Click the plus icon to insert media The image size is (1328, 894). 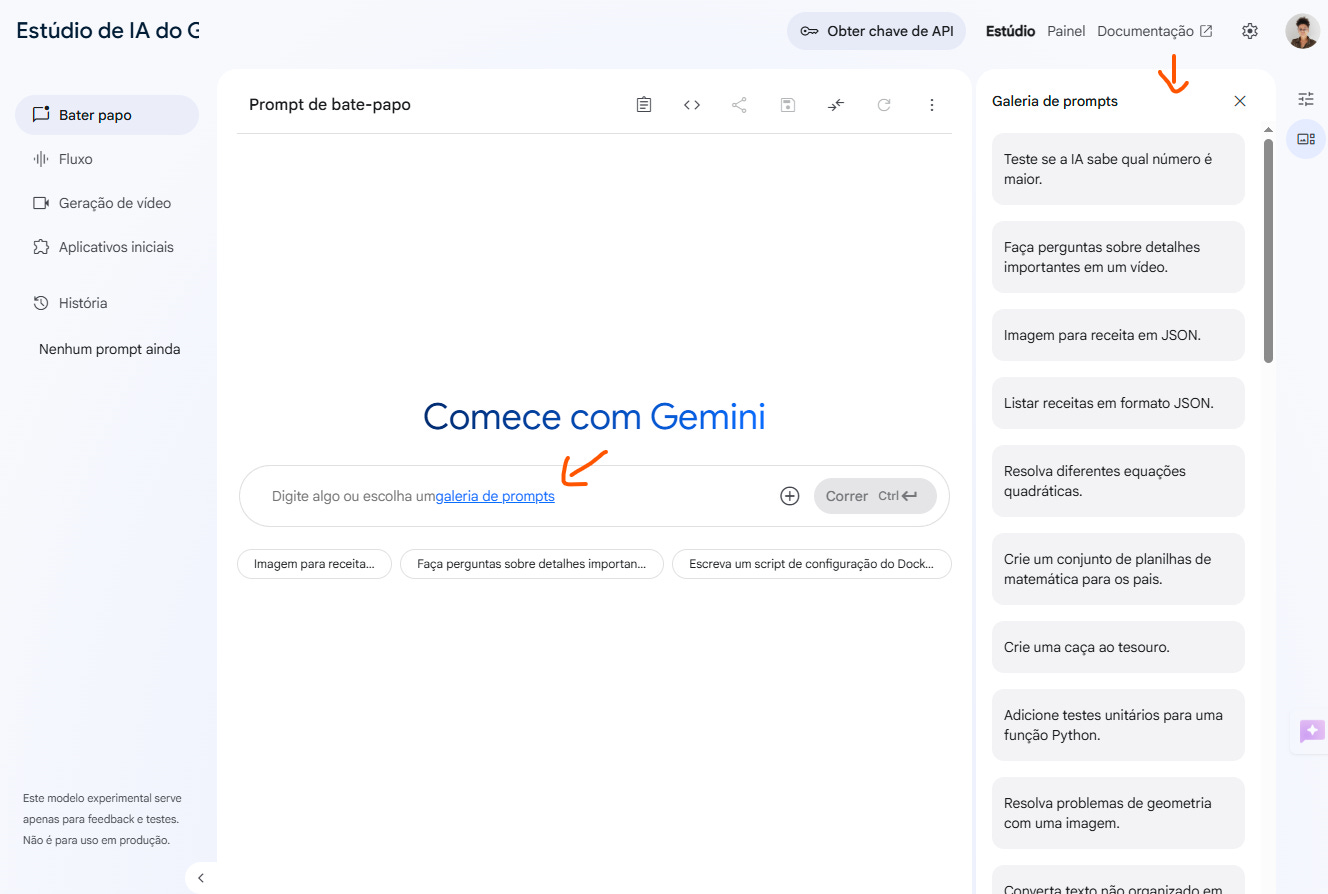790,496
